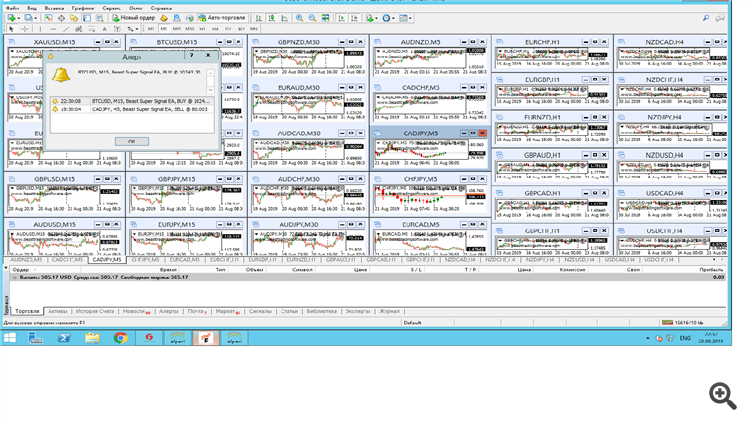This screenshot has width=750, height=422.
Task: Open the Графики menu
Action: 83,8
